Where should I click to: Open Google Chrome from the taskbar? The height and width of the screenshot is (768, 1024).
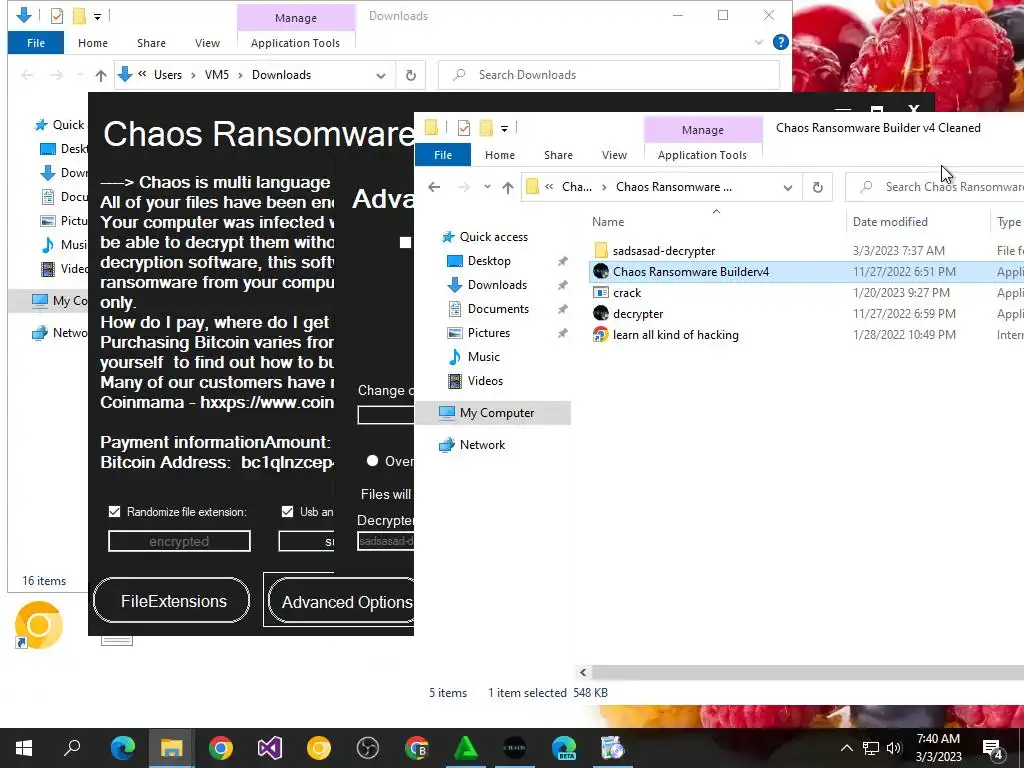(x=221, y=748)
